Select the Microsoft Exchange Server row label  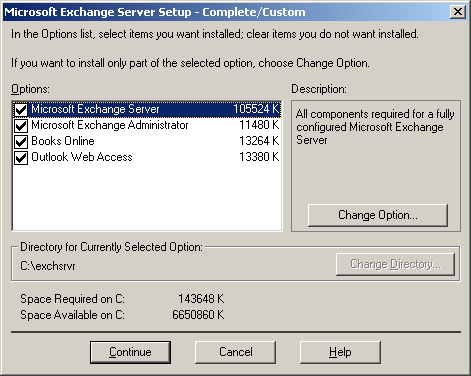tap(95, 109)
